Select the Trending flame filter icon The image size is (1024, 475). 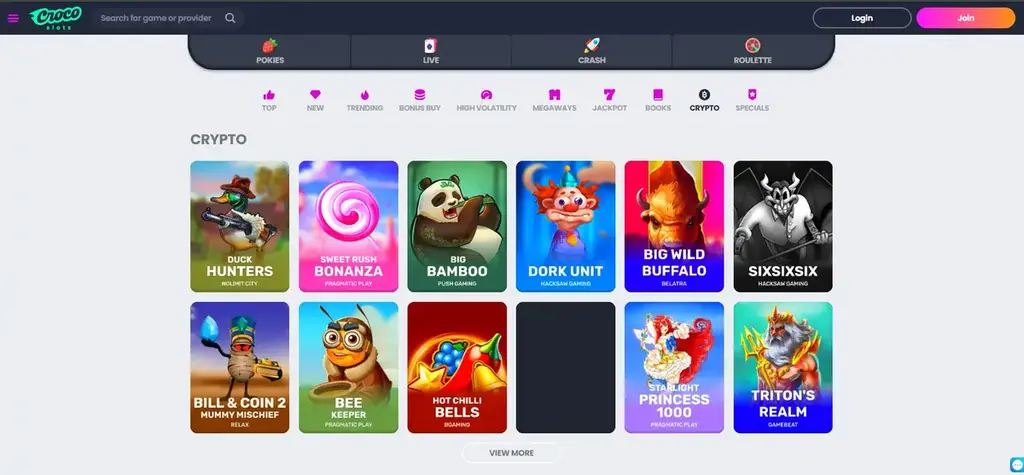364,95
